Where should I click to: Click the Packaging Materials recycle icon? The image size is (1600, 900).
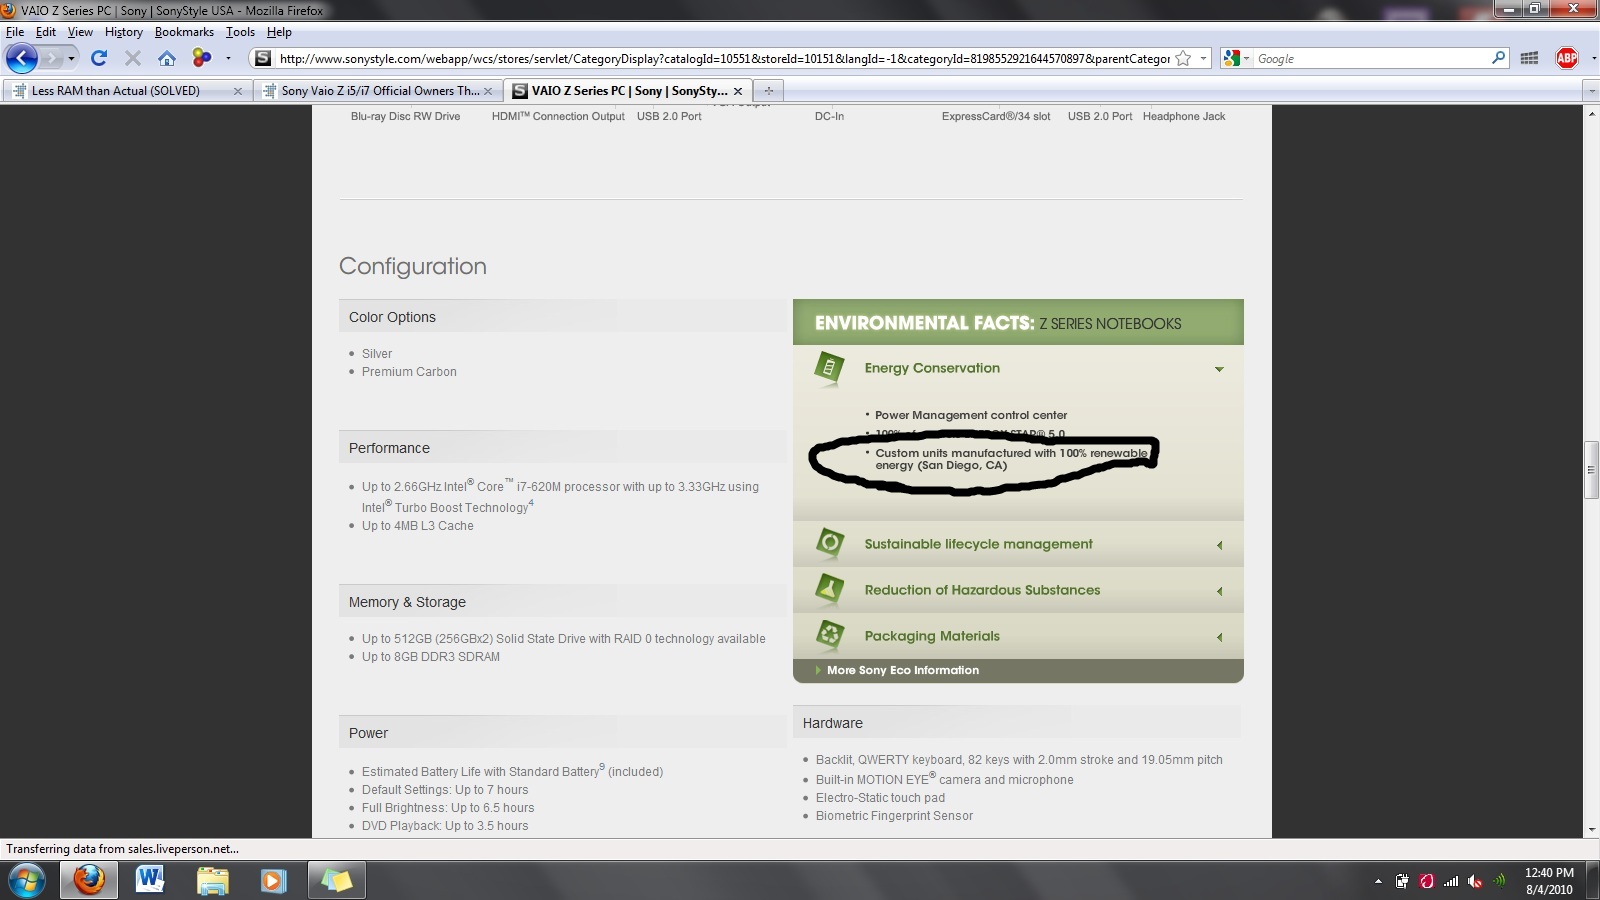click(829, 635)
